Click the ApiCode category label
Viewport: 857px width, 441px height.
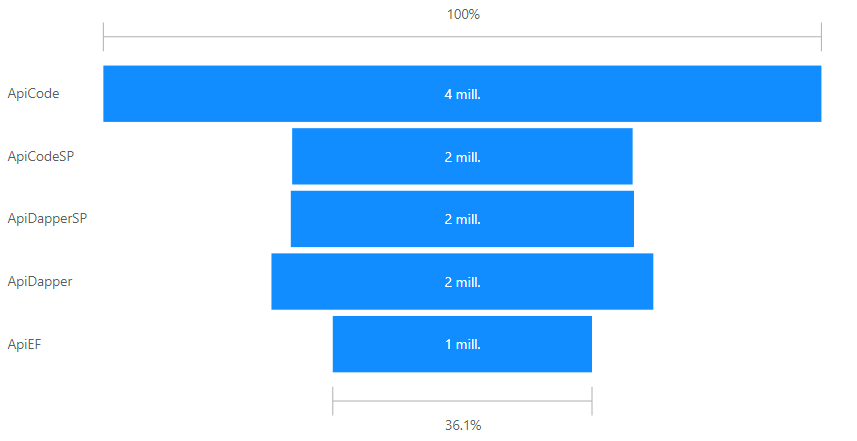pyautogui.click(x=34, y=94)
